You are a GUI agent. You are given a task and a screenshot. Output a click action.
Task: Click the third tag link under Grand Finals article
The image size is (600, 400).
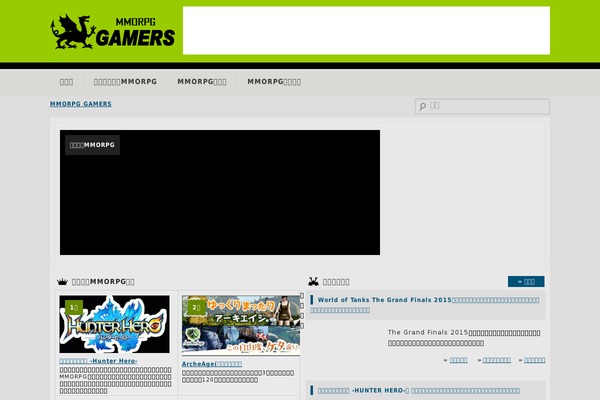click(535, 360)
